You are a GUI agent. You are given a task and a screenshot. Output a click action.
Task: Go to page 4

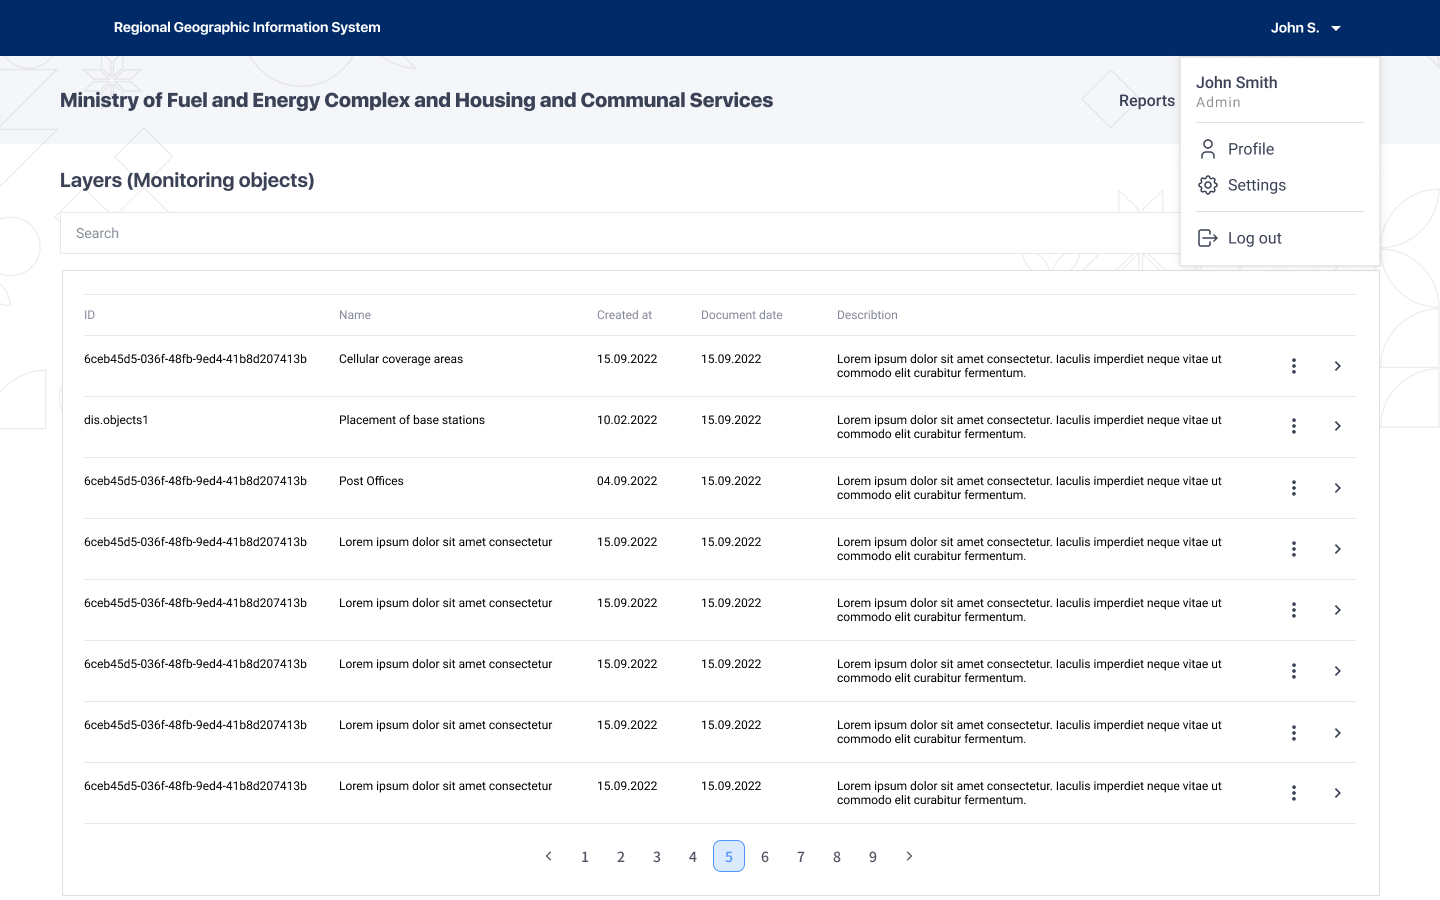[693, 856]
